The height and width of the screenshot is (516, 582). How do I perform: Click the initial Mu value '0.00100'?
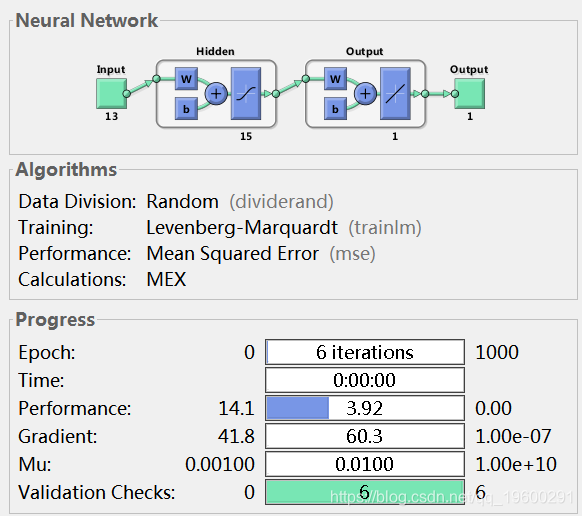(220, 464)
